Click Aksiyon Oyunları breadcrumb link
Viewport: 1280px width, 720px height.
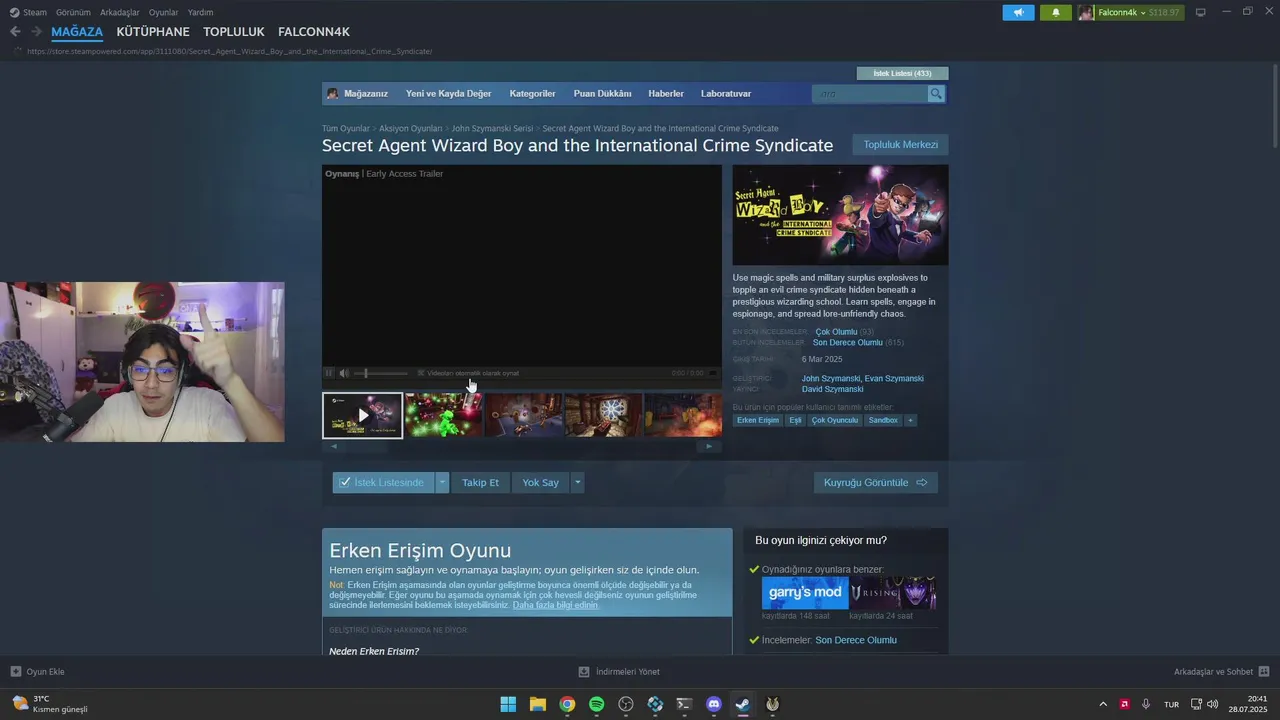(x=410, y=128)
